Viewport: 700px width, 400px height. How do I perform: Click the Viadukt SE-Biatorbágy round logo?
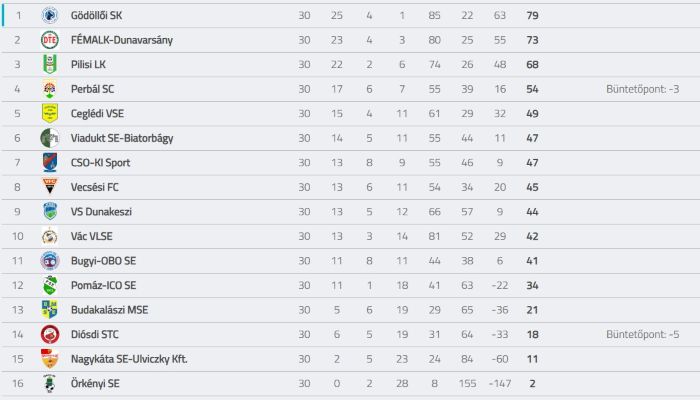point(50,138)
